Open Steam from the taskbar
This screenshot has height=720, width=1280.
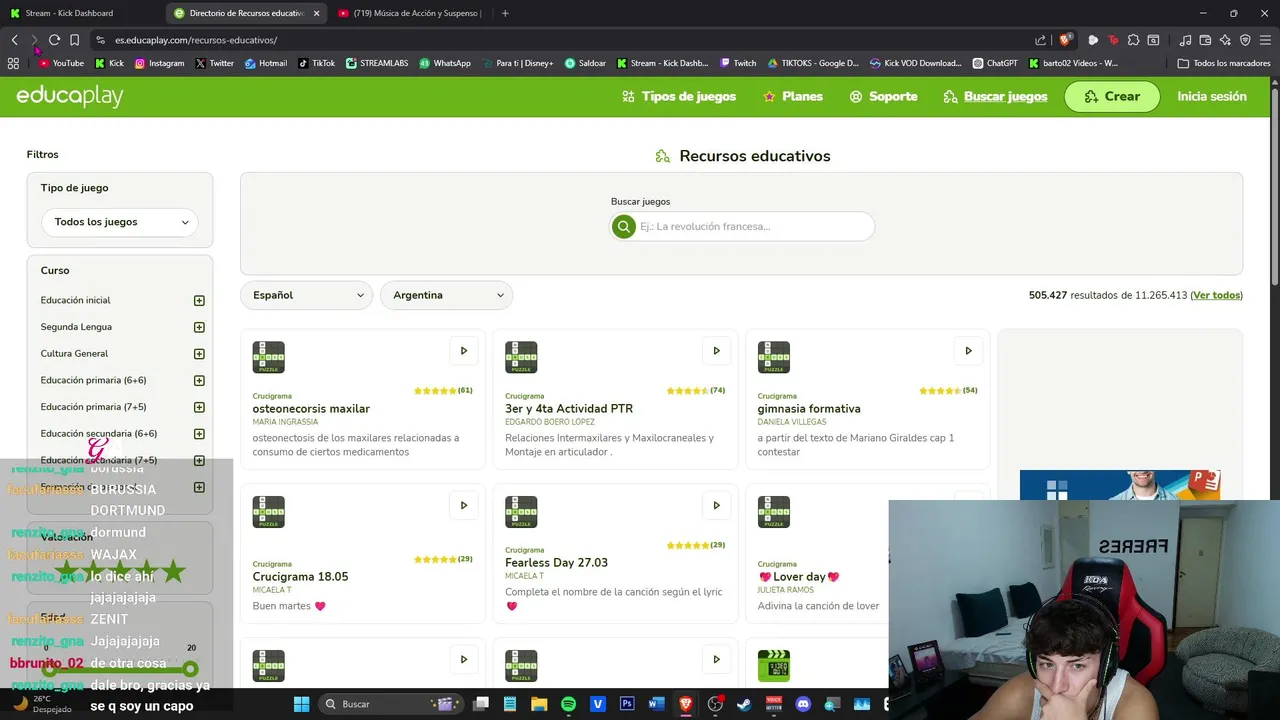[744, 704]
